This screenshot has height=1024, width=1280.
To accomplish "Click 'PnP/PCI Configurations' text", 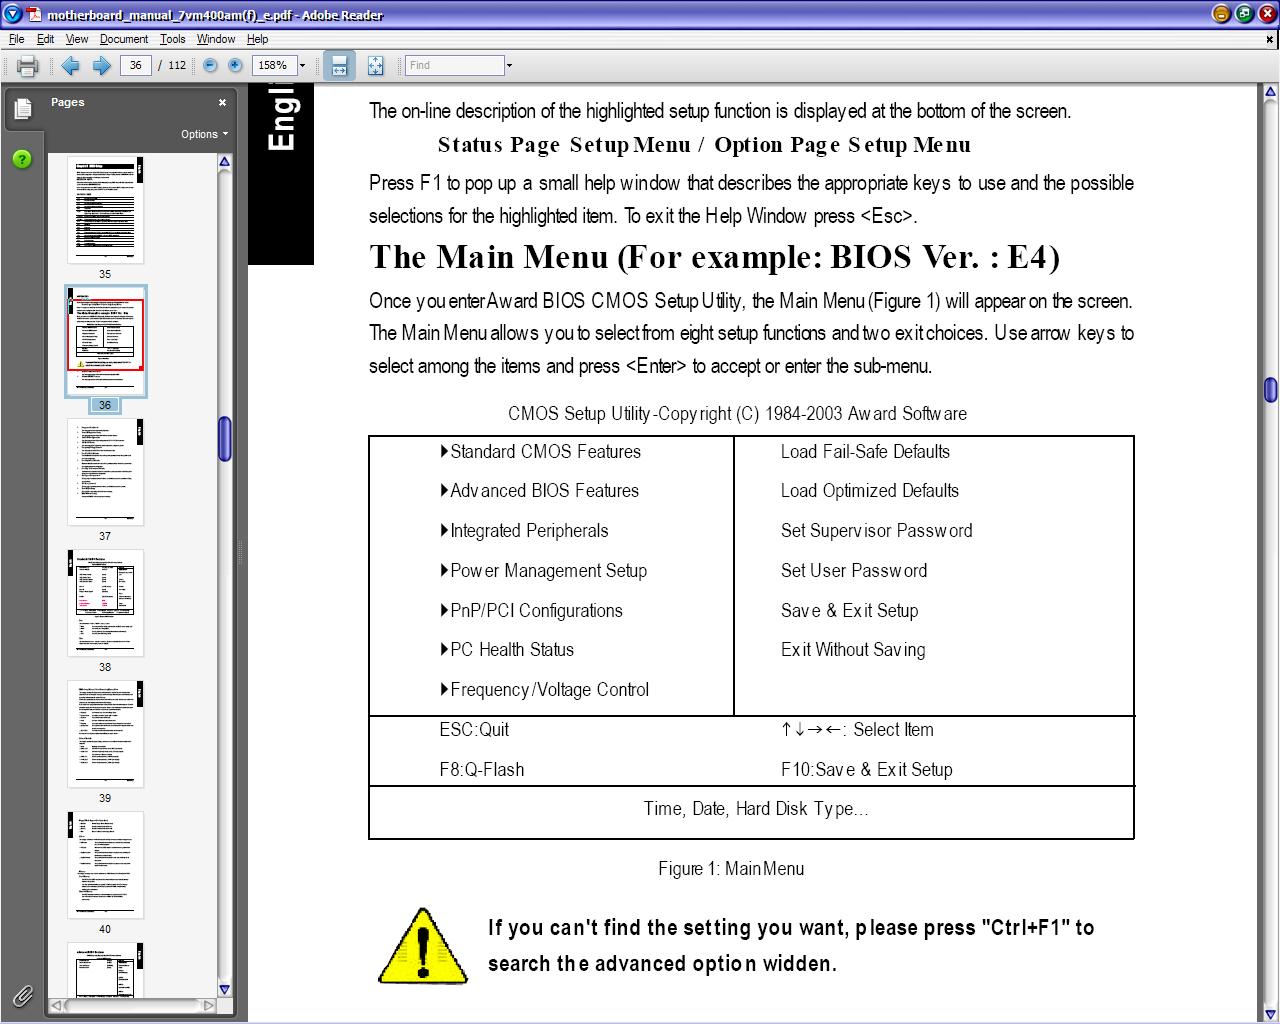I will click(536, 611).
